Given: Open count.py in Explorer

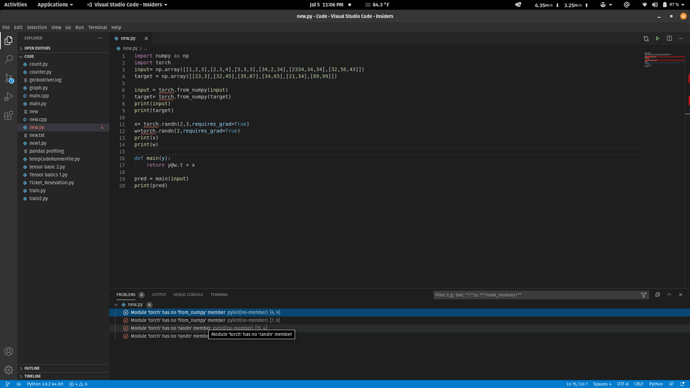Looking at the screenshot, I should 38,64.
